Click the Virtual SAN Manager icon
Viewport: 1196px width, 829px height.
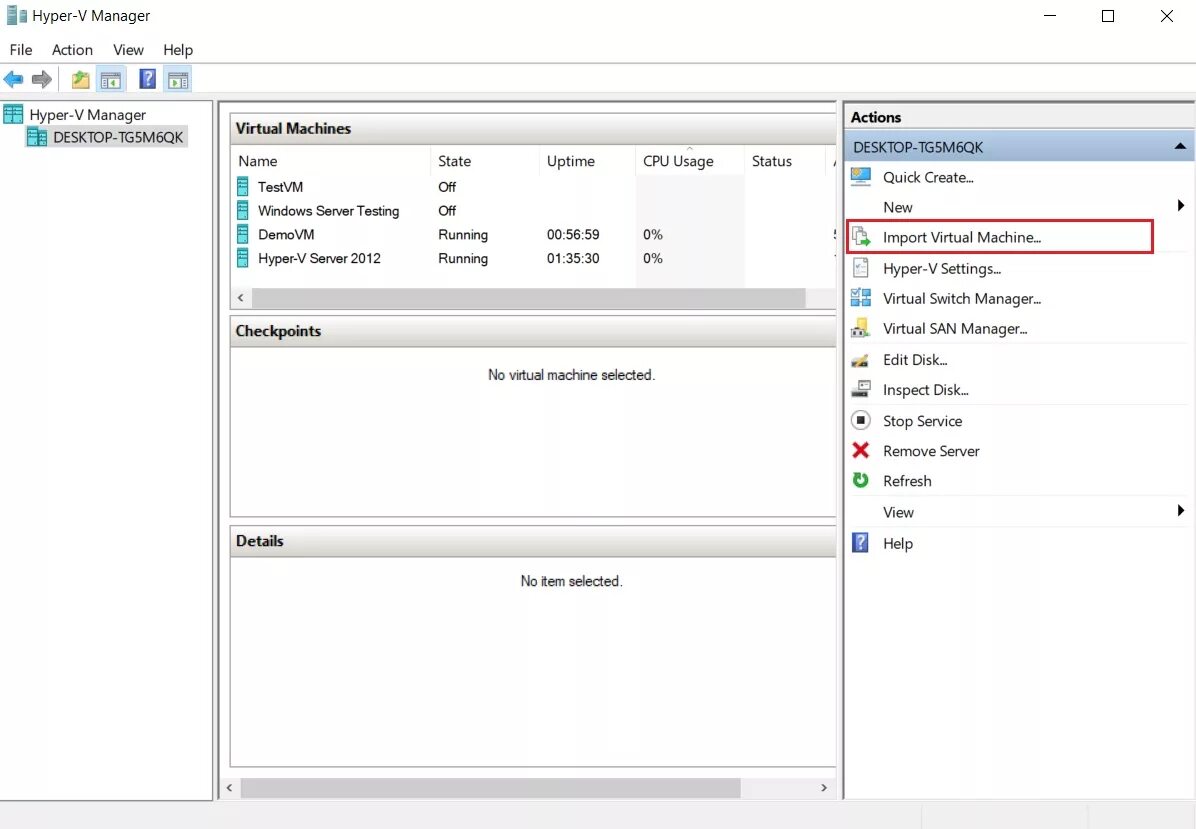tap(861, 329)
